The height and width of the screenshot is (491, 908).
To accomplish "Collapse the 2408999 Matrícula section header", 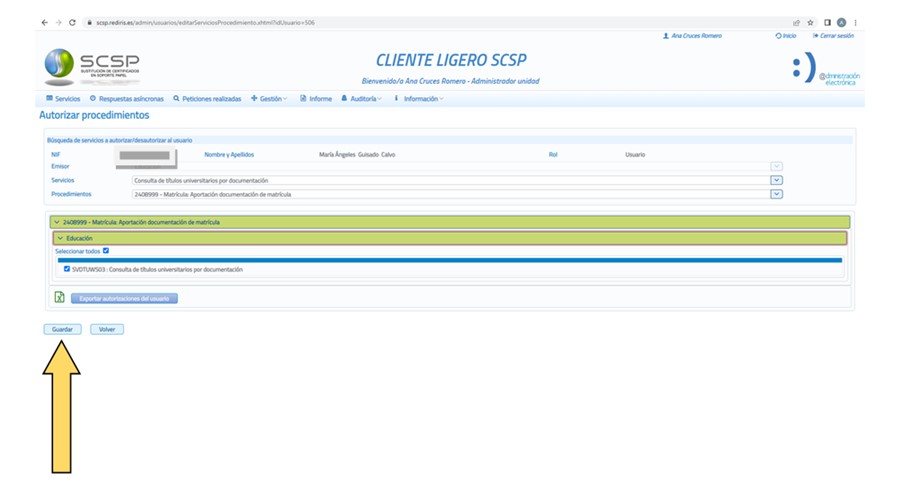I will pos(450,222).
